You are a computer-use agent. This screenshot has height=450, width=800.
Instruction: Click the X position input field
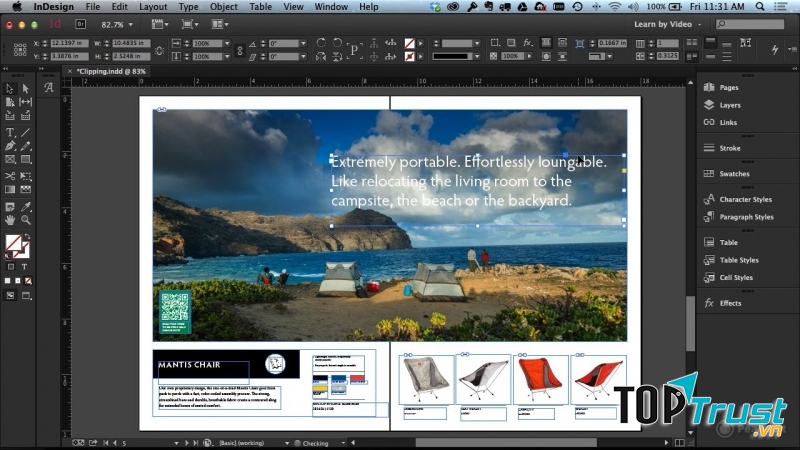pos(69,43)
